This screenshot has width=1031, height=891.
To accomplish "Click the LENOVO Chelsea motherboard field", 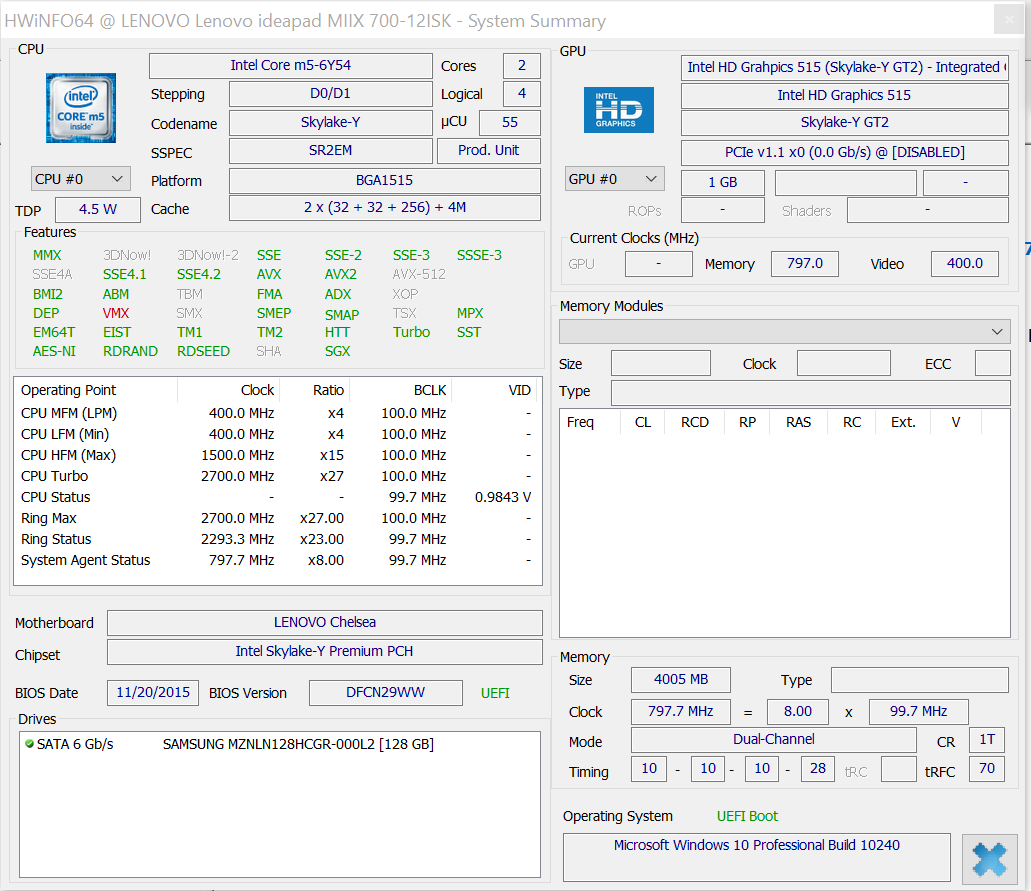I will (x=324, y=623).
